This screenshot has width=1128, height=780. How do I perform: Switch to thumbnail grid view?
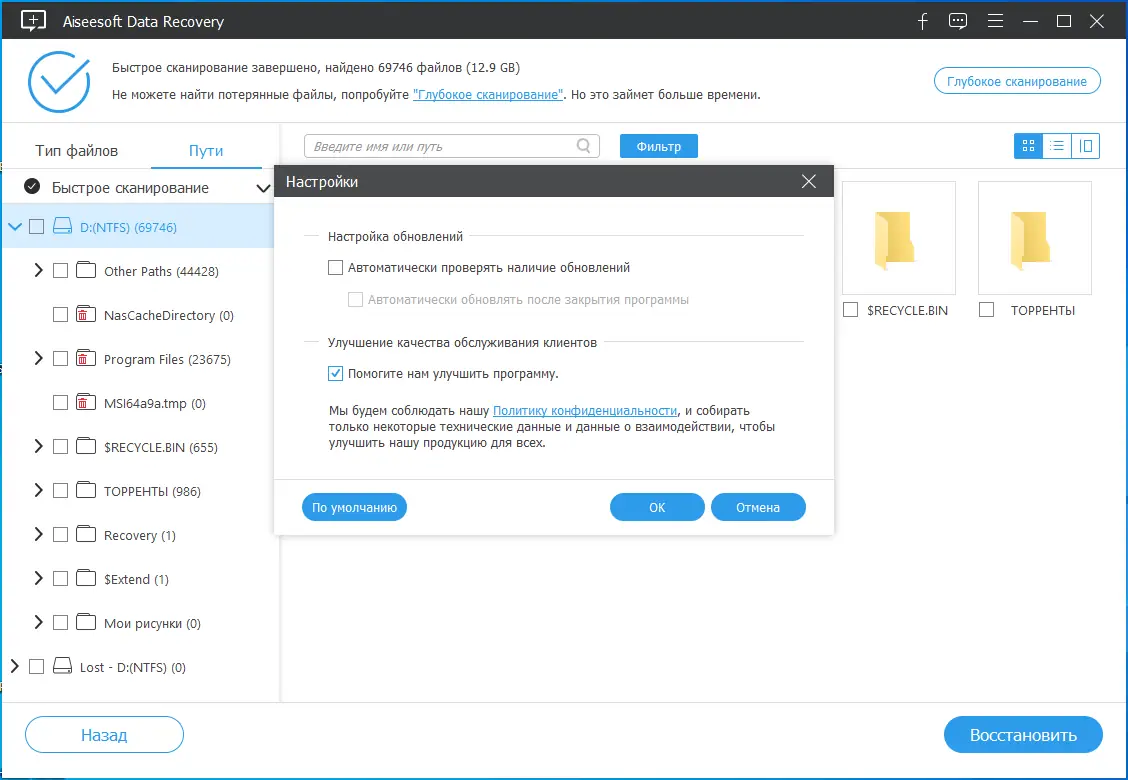1028,146
